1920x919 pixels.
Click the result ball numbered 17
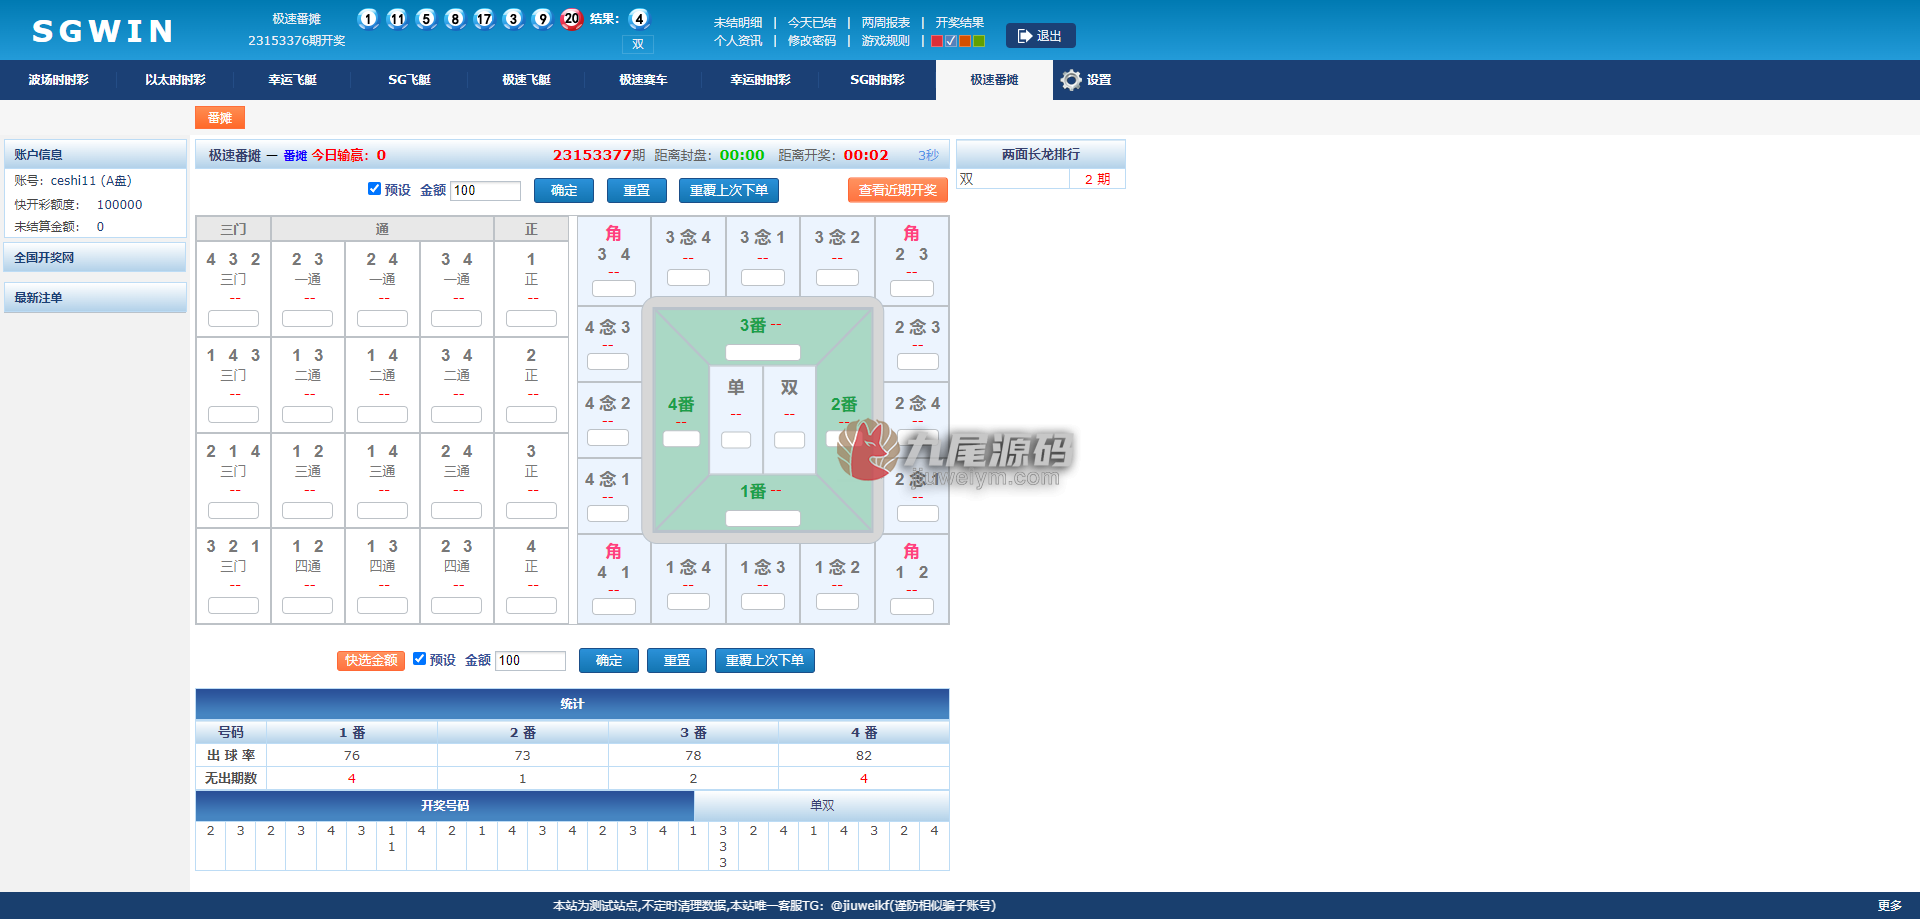(484, 18)
